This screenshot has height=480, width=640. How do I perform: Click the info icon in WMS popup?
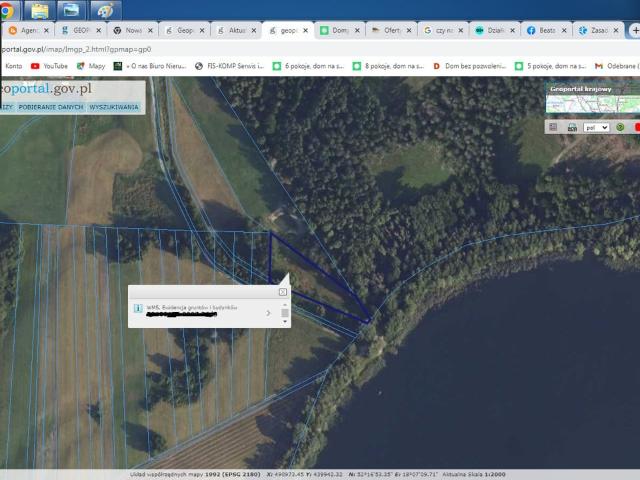coord(137,308)
